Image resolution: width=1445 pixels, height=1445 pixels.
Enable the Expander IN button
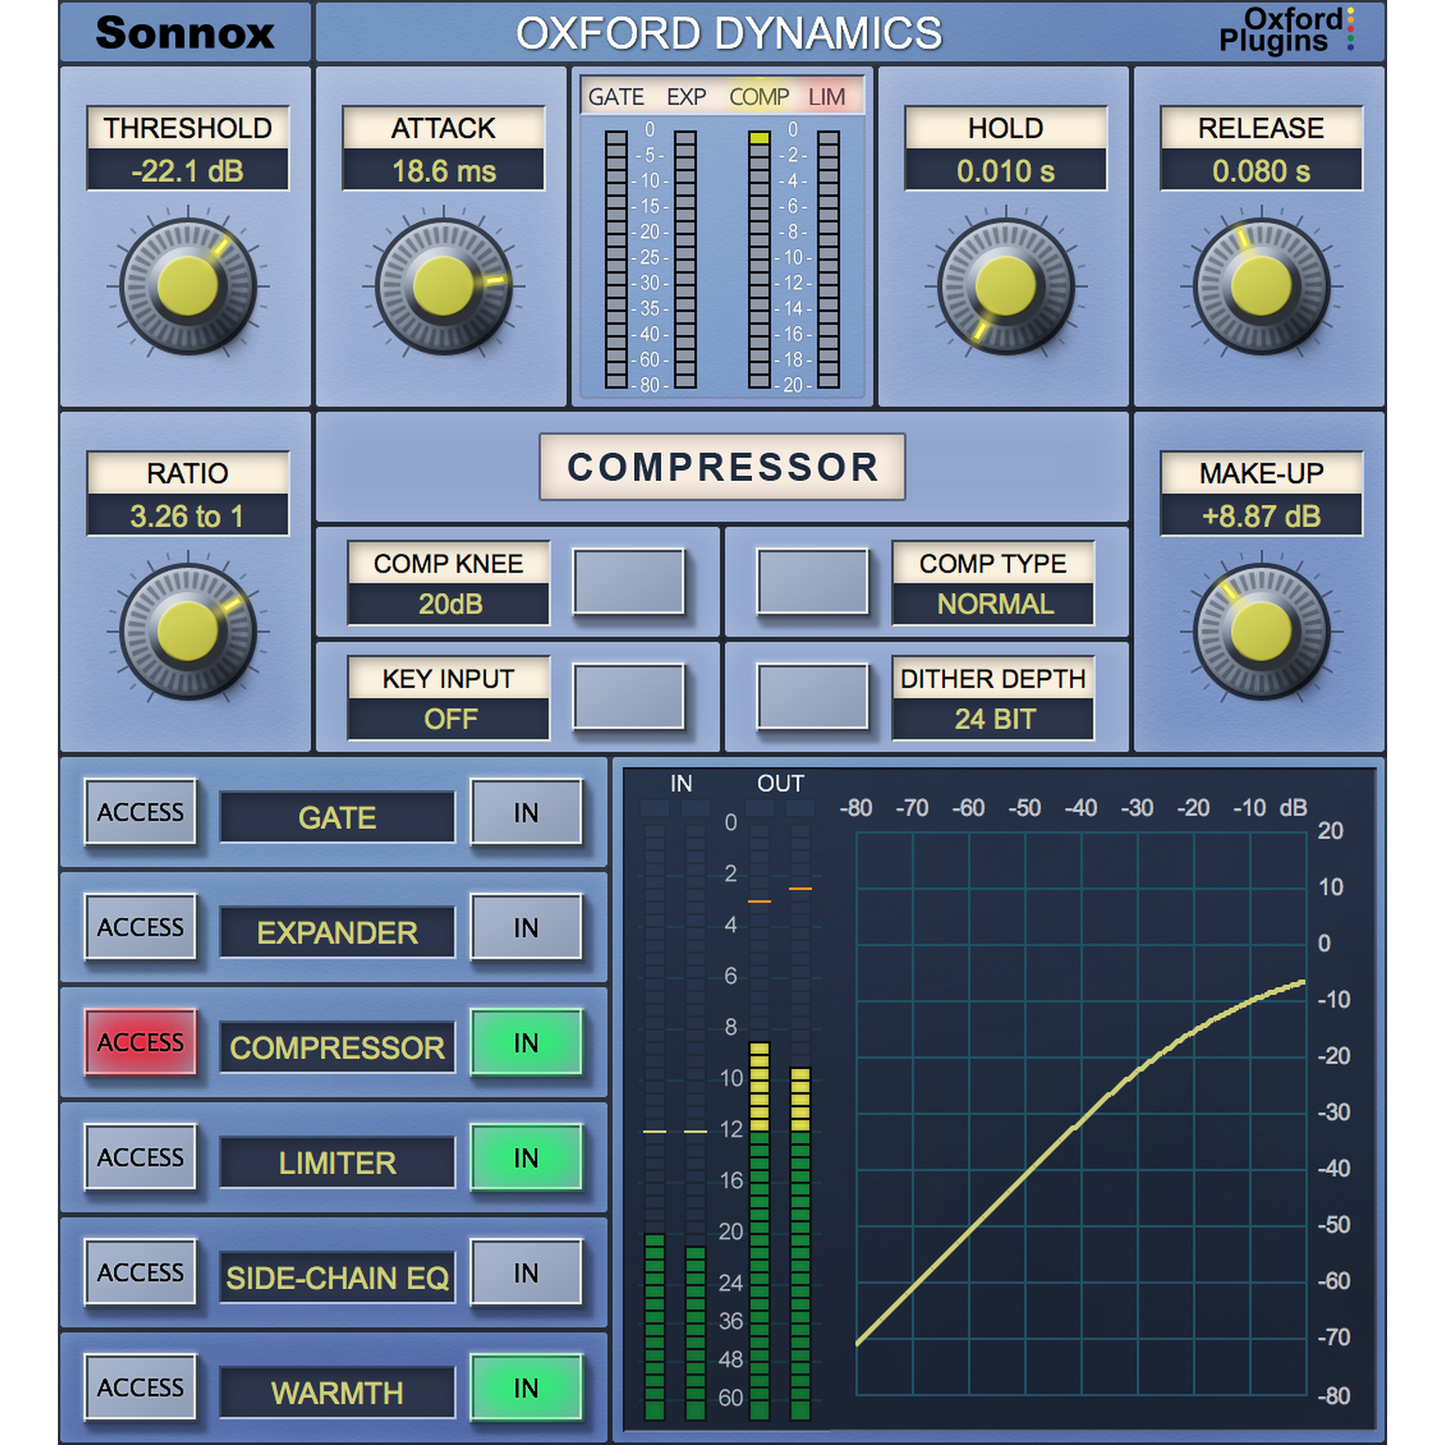526,928
